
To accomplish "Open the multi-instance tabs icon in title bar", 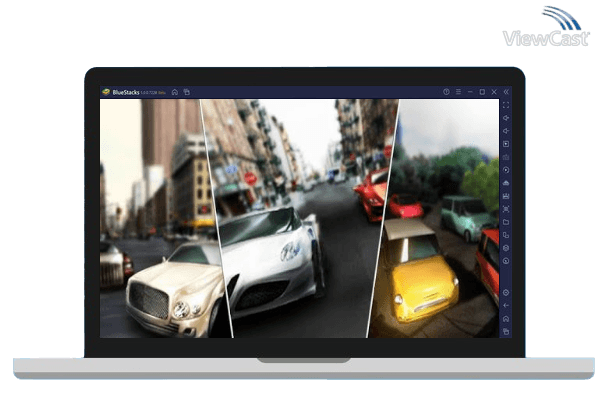I will click(x=187, y=92).
